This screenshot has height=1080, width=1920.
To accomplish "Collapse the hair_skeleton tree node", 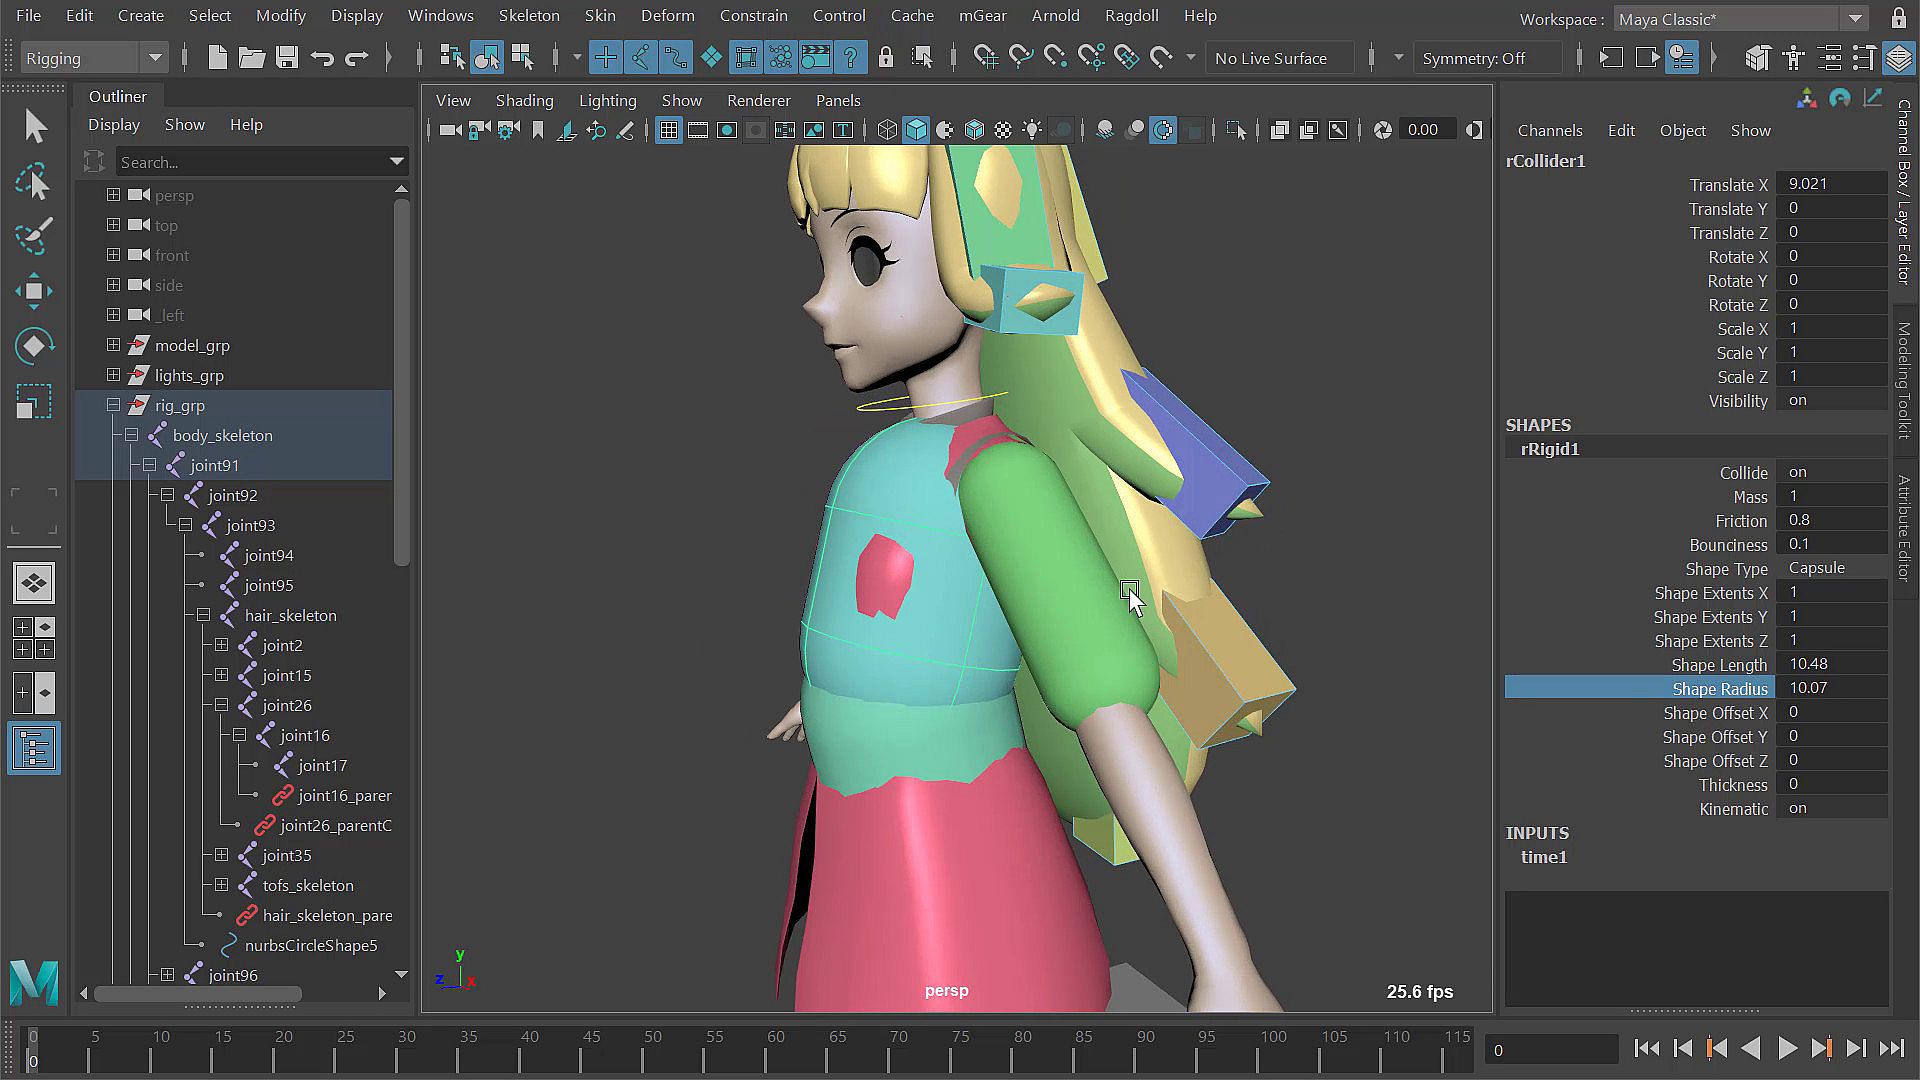I will pyautogui.click(x=203, y=615).
